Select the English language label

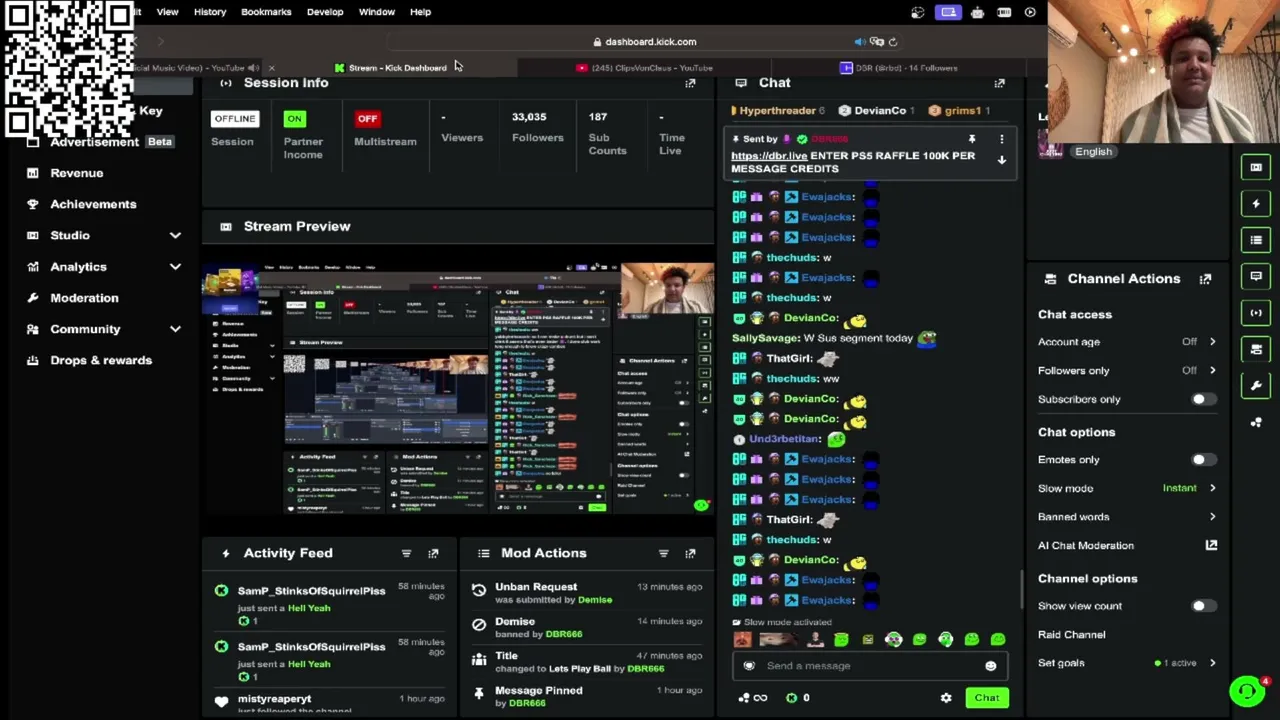1093,152
